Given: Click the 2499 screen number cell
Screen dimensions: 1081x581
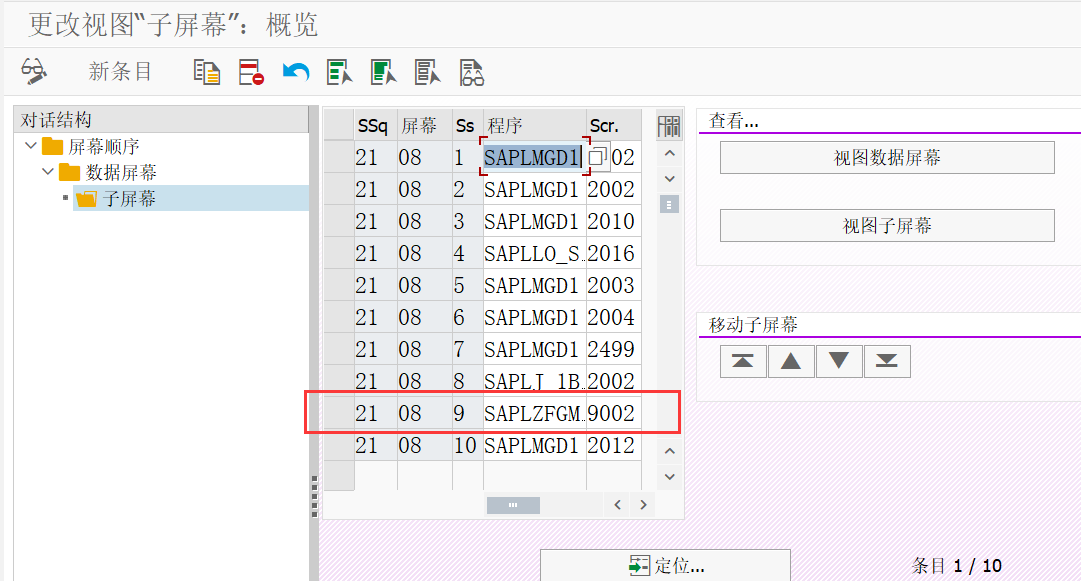Looking at the screenshot, I should click(613, 349).
